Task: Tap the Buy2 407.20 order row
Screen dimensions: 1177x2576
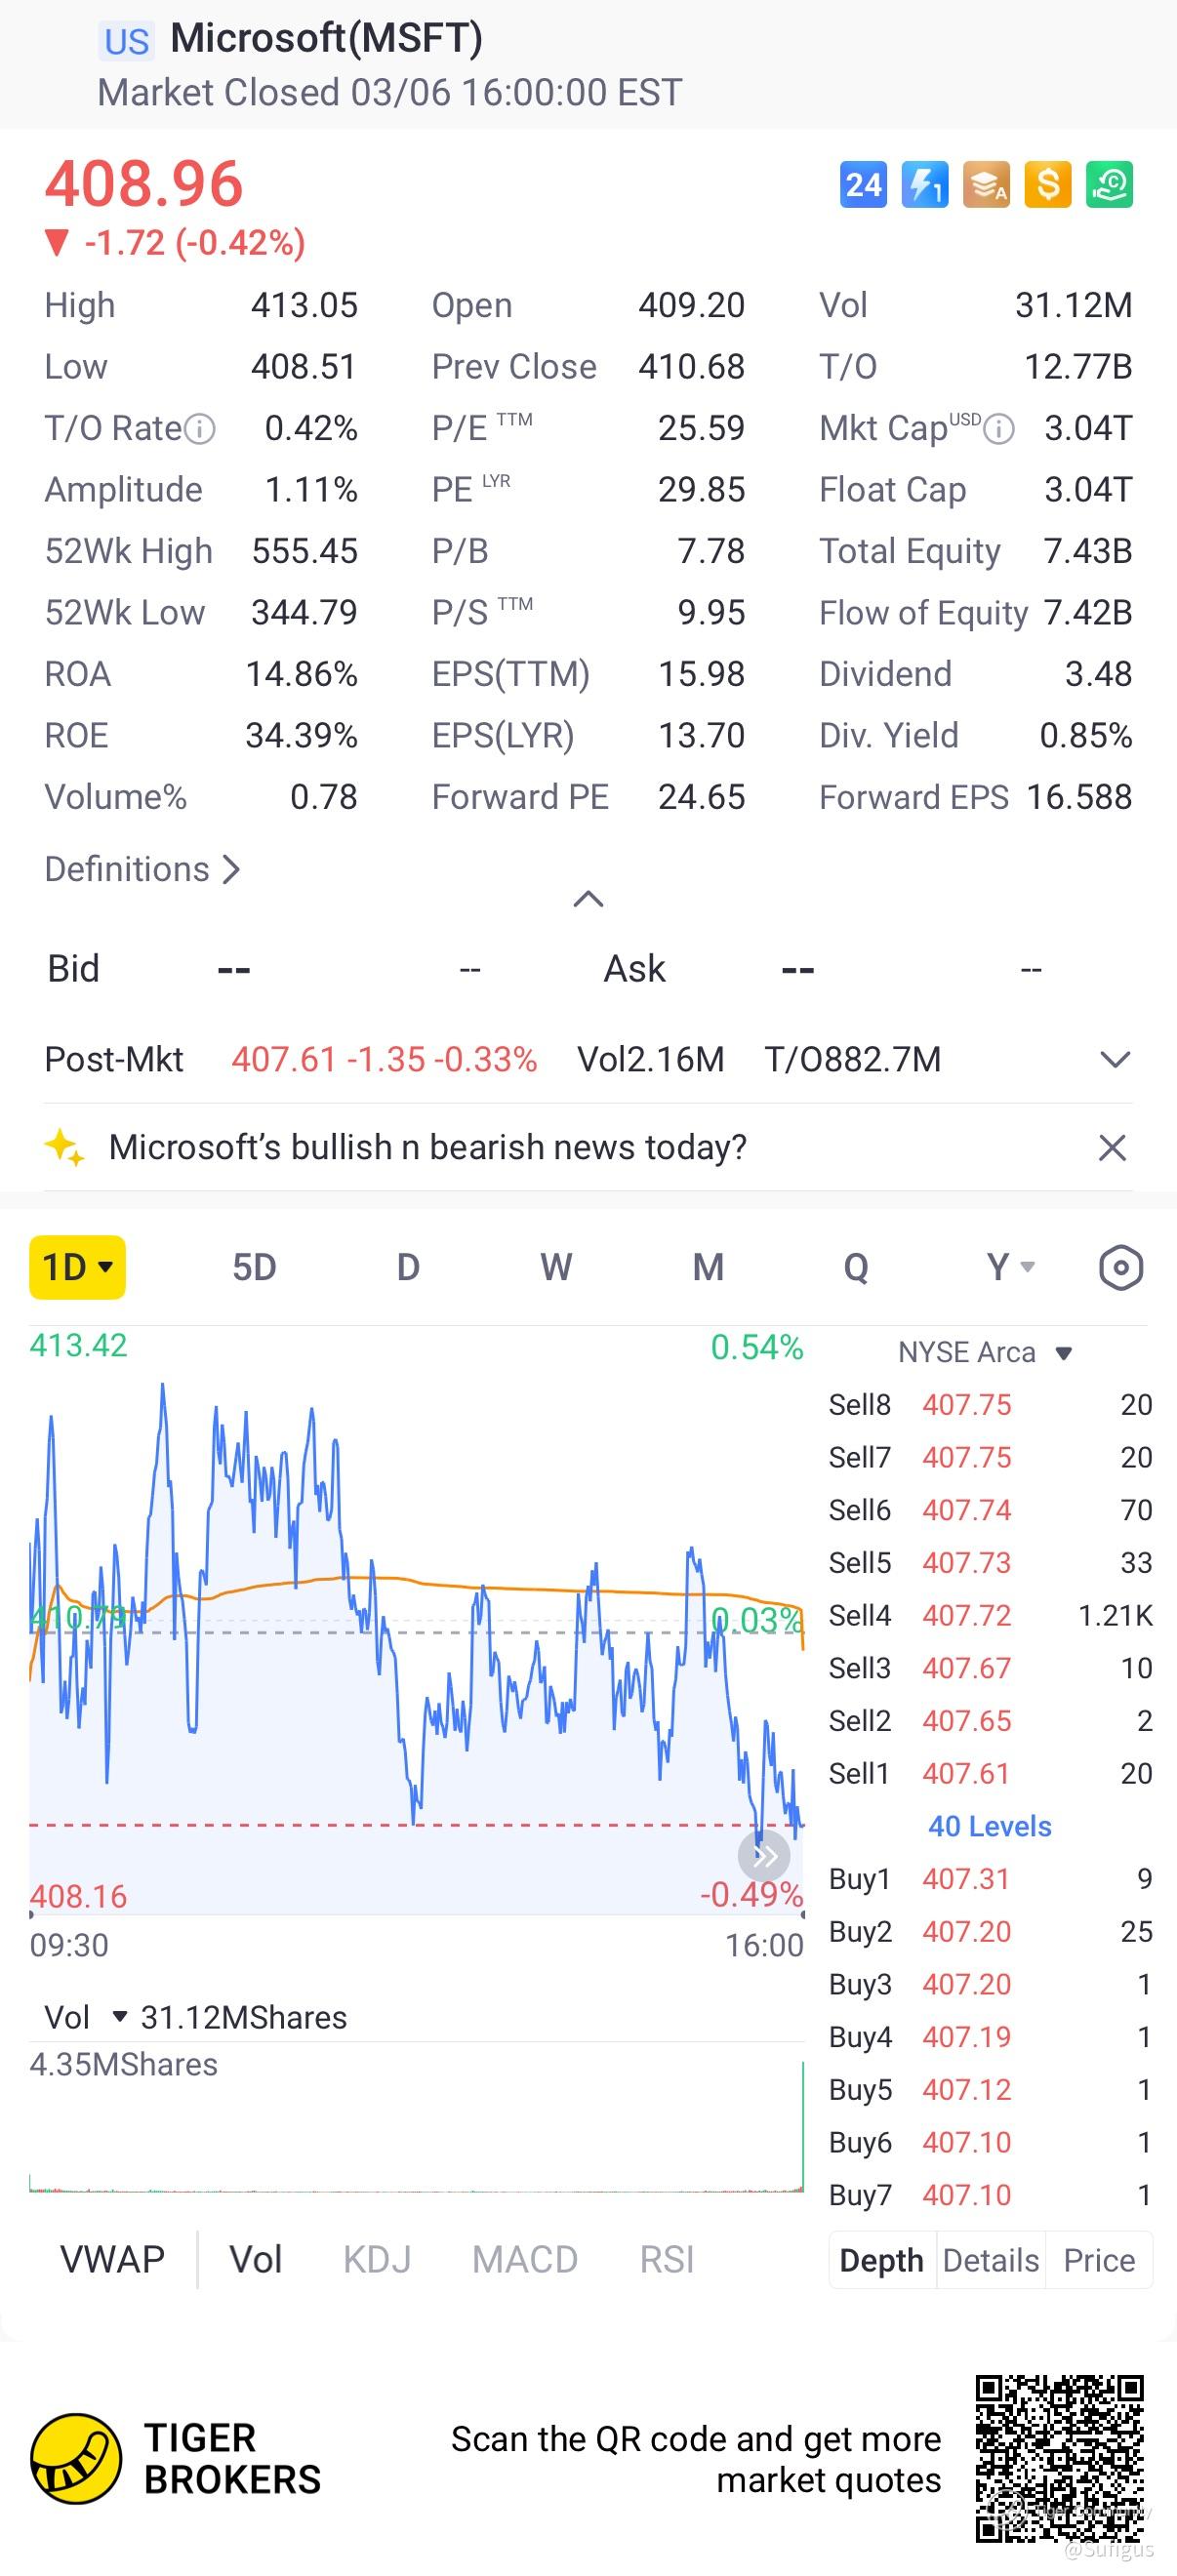Action: point(990,1931)
